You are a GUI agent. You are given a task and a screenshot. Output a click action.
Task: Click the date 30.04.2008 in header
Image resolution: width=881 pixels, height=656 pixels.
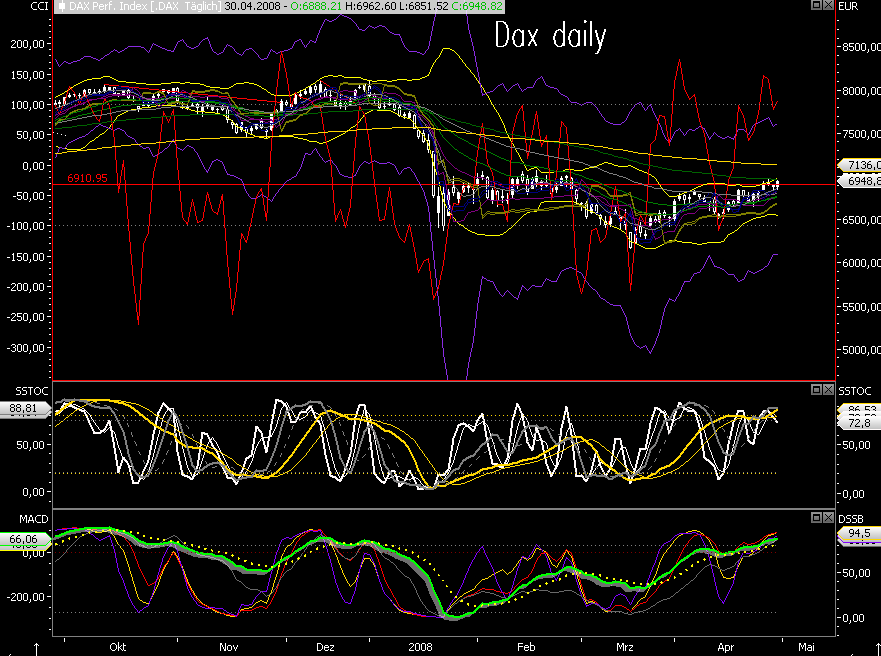click(x=251, y=7)
